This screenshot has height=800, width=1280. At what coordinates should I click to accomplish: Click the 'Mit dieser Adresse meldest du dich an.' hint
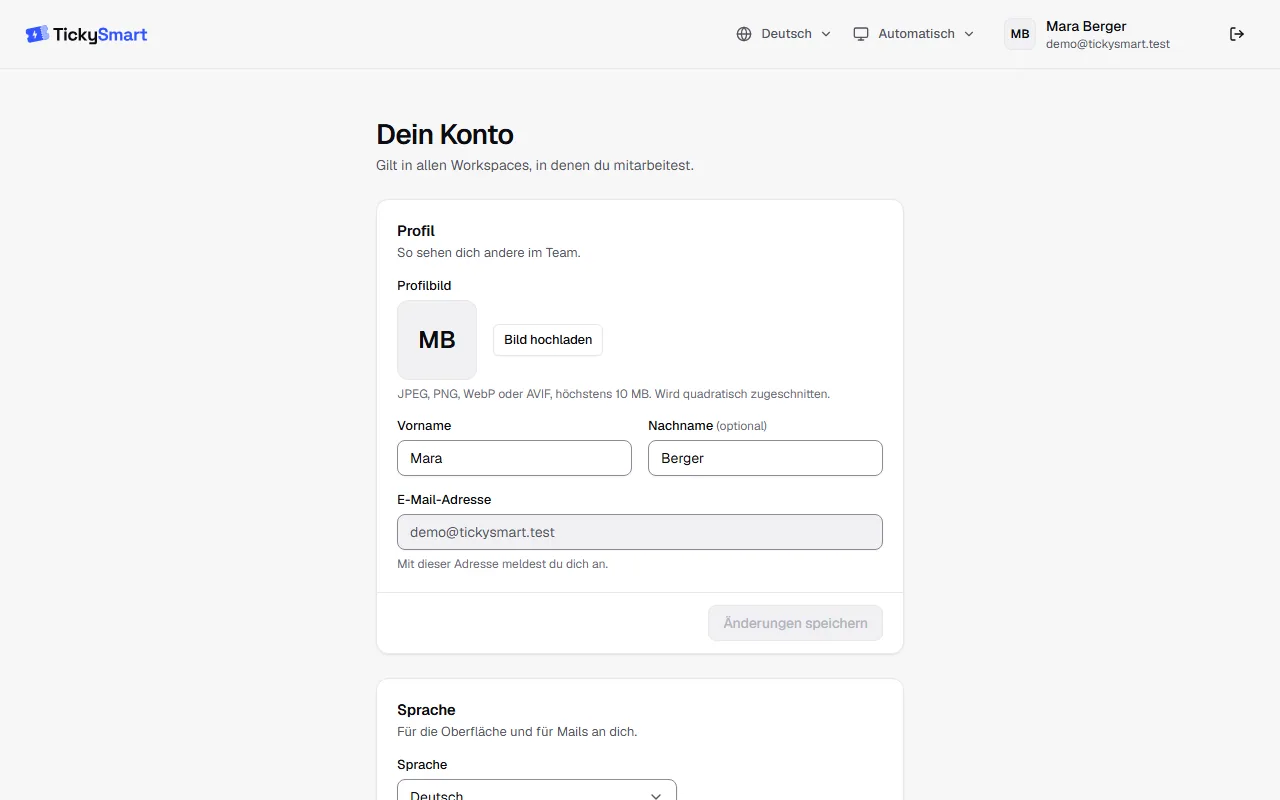[x=502, y=564]
